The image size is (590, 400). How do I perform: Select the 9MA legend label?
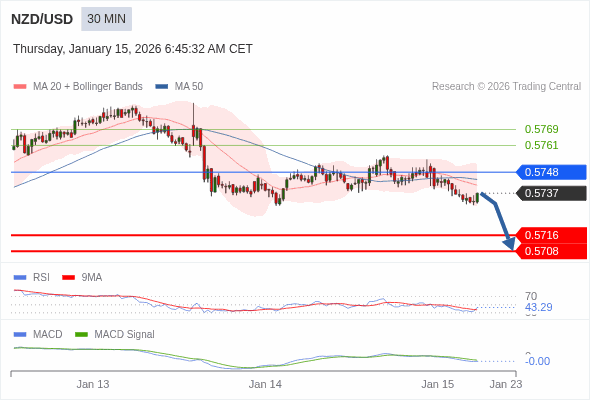point(92,278)
